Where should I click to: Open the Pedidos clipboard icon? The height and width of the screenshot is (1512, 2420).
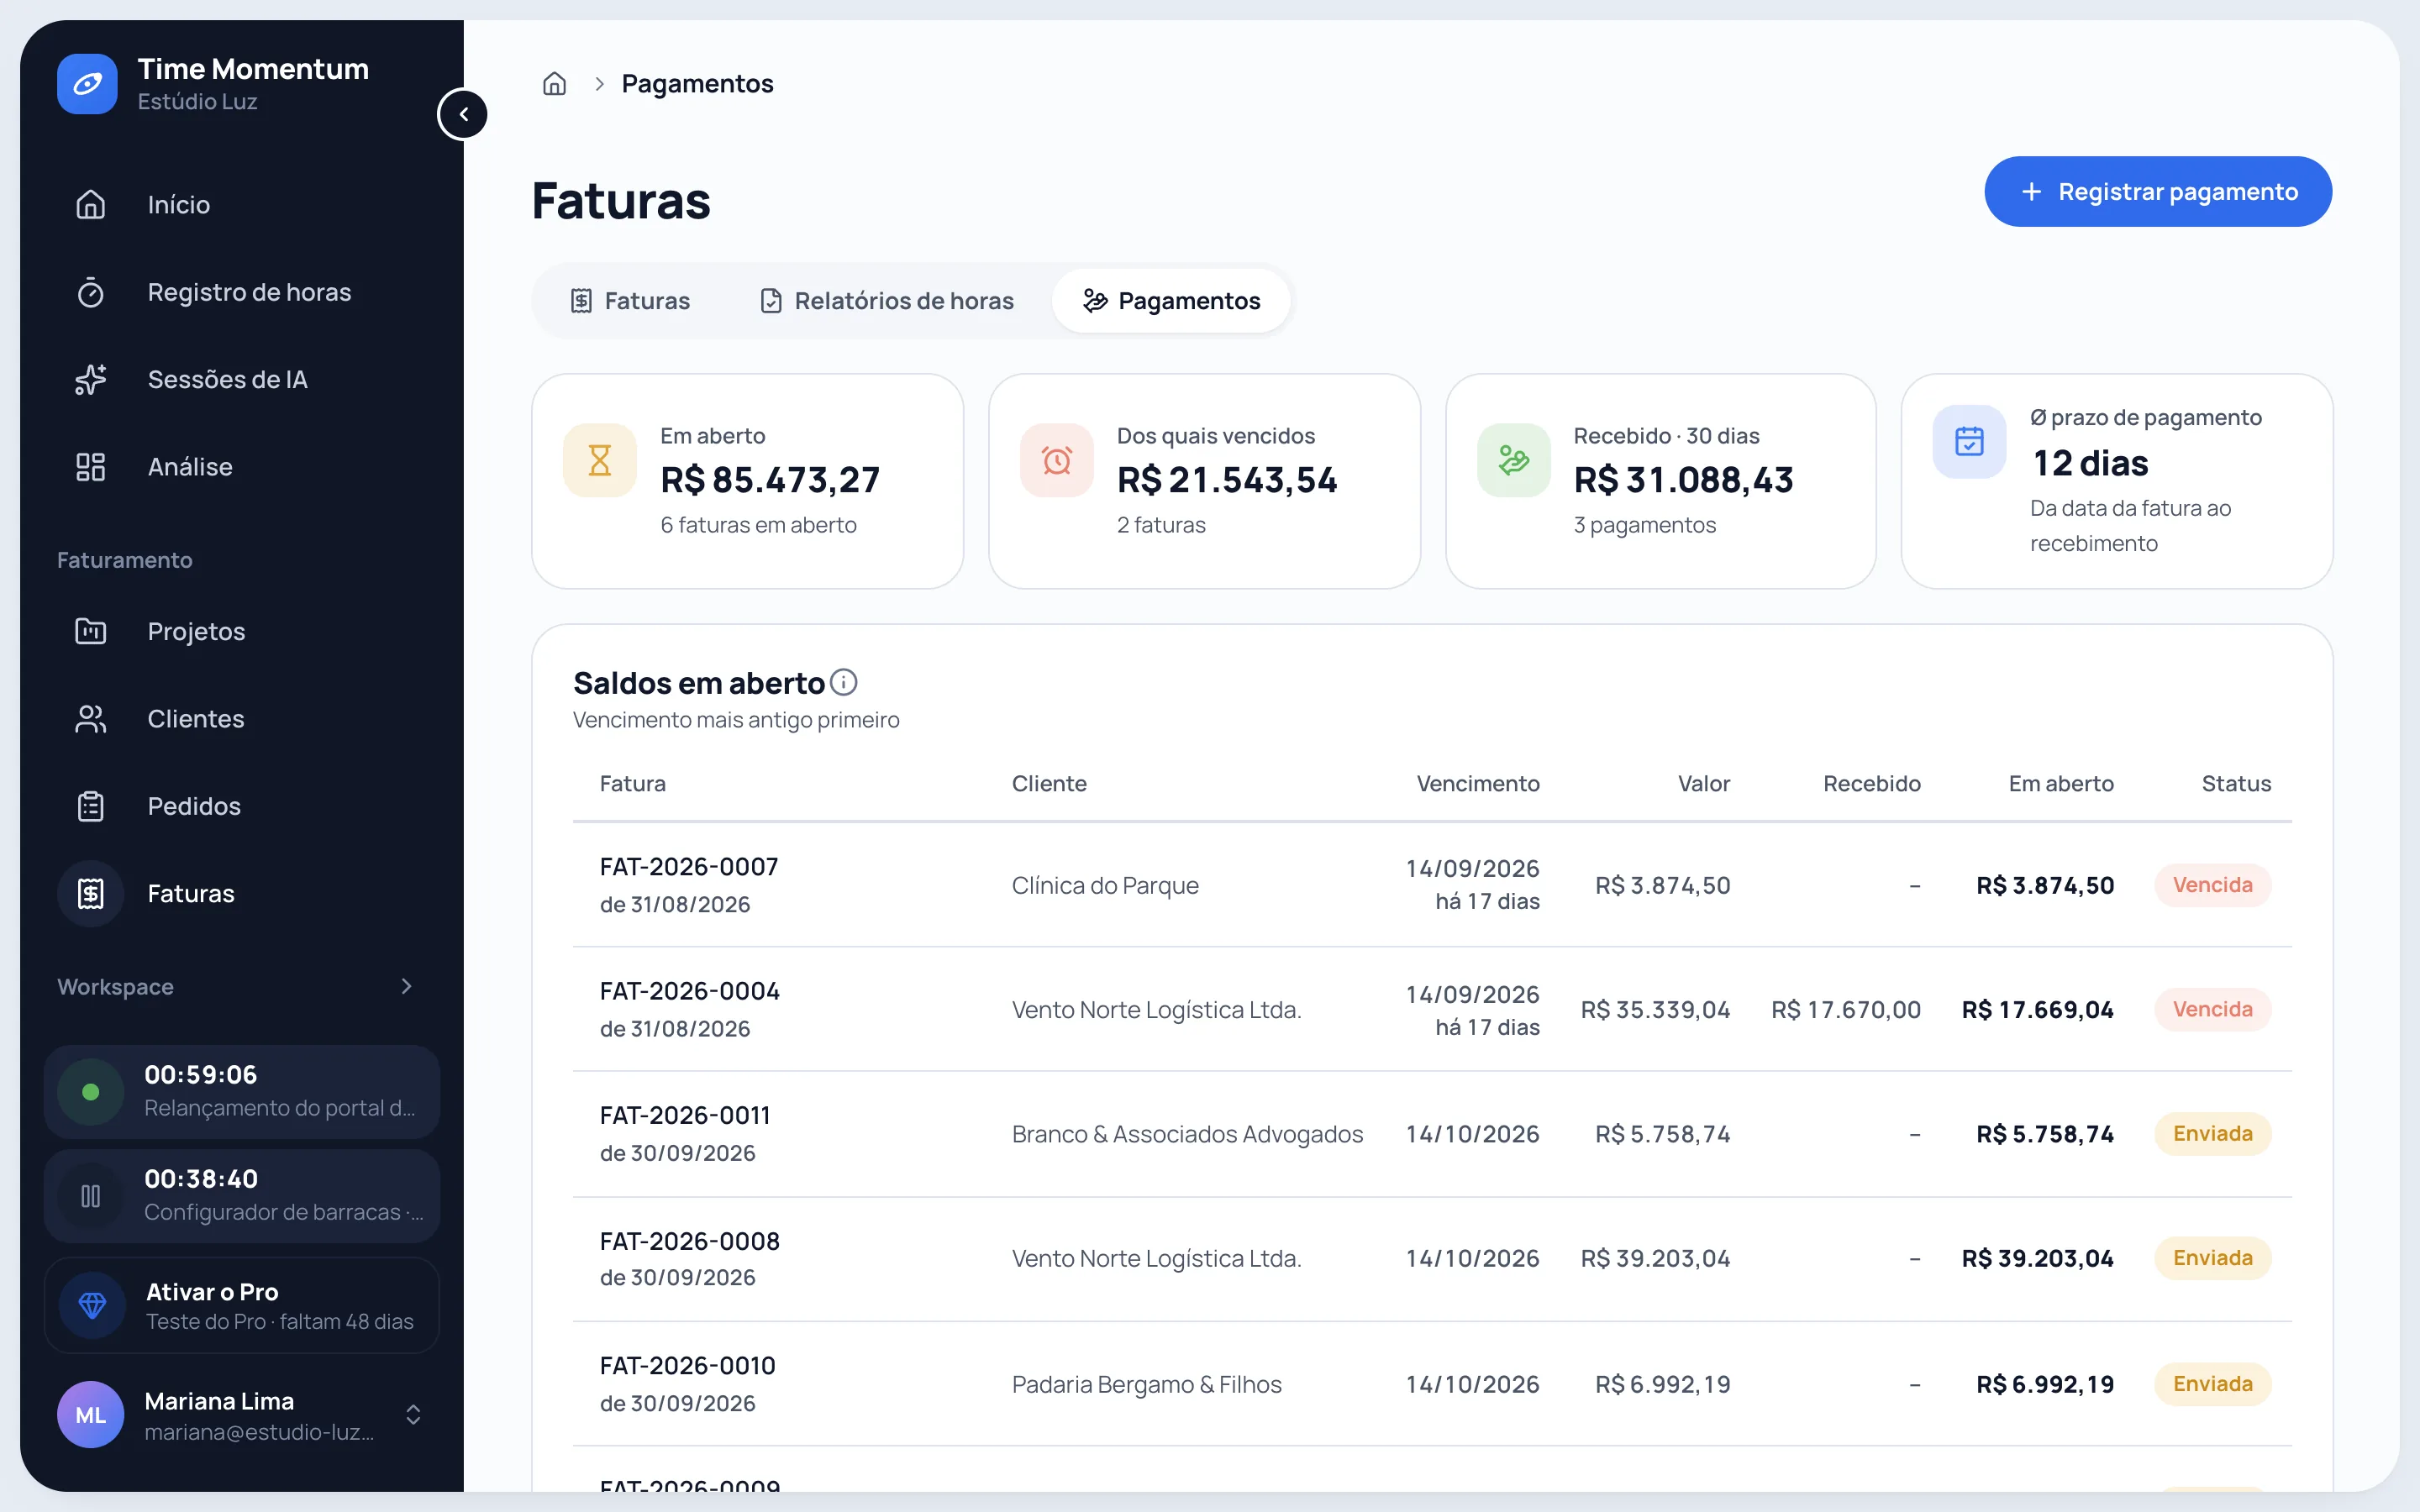[91, 806]
